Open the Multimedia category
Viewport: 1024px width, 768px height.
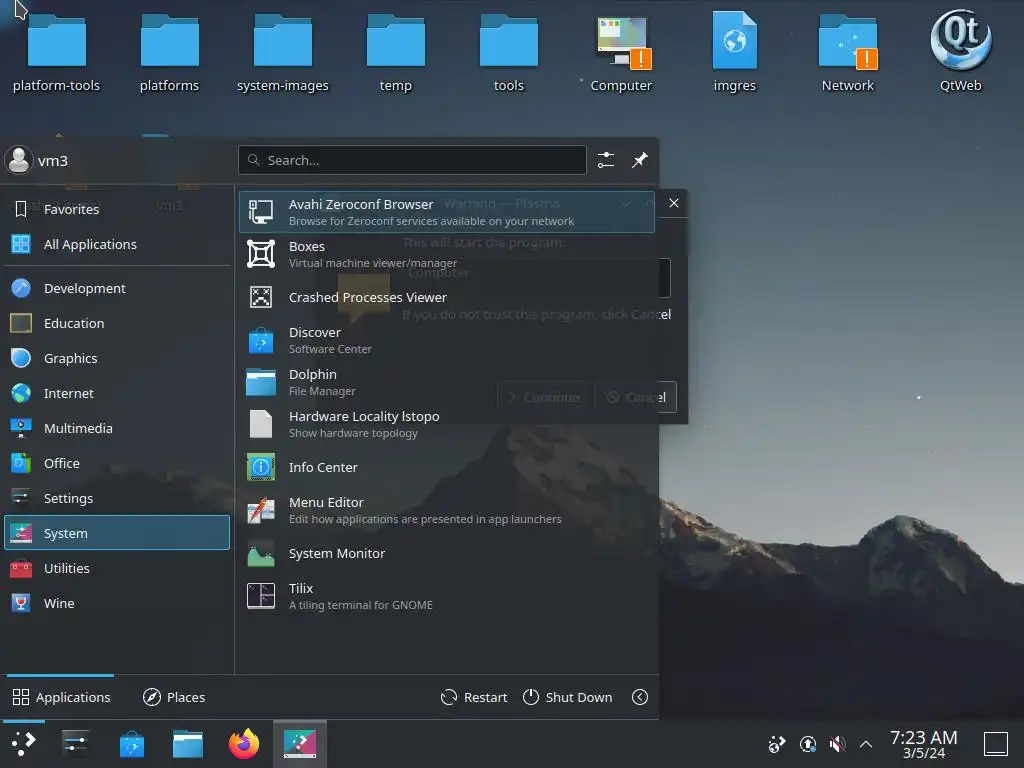pyautogui.click(x=117, y=428)
